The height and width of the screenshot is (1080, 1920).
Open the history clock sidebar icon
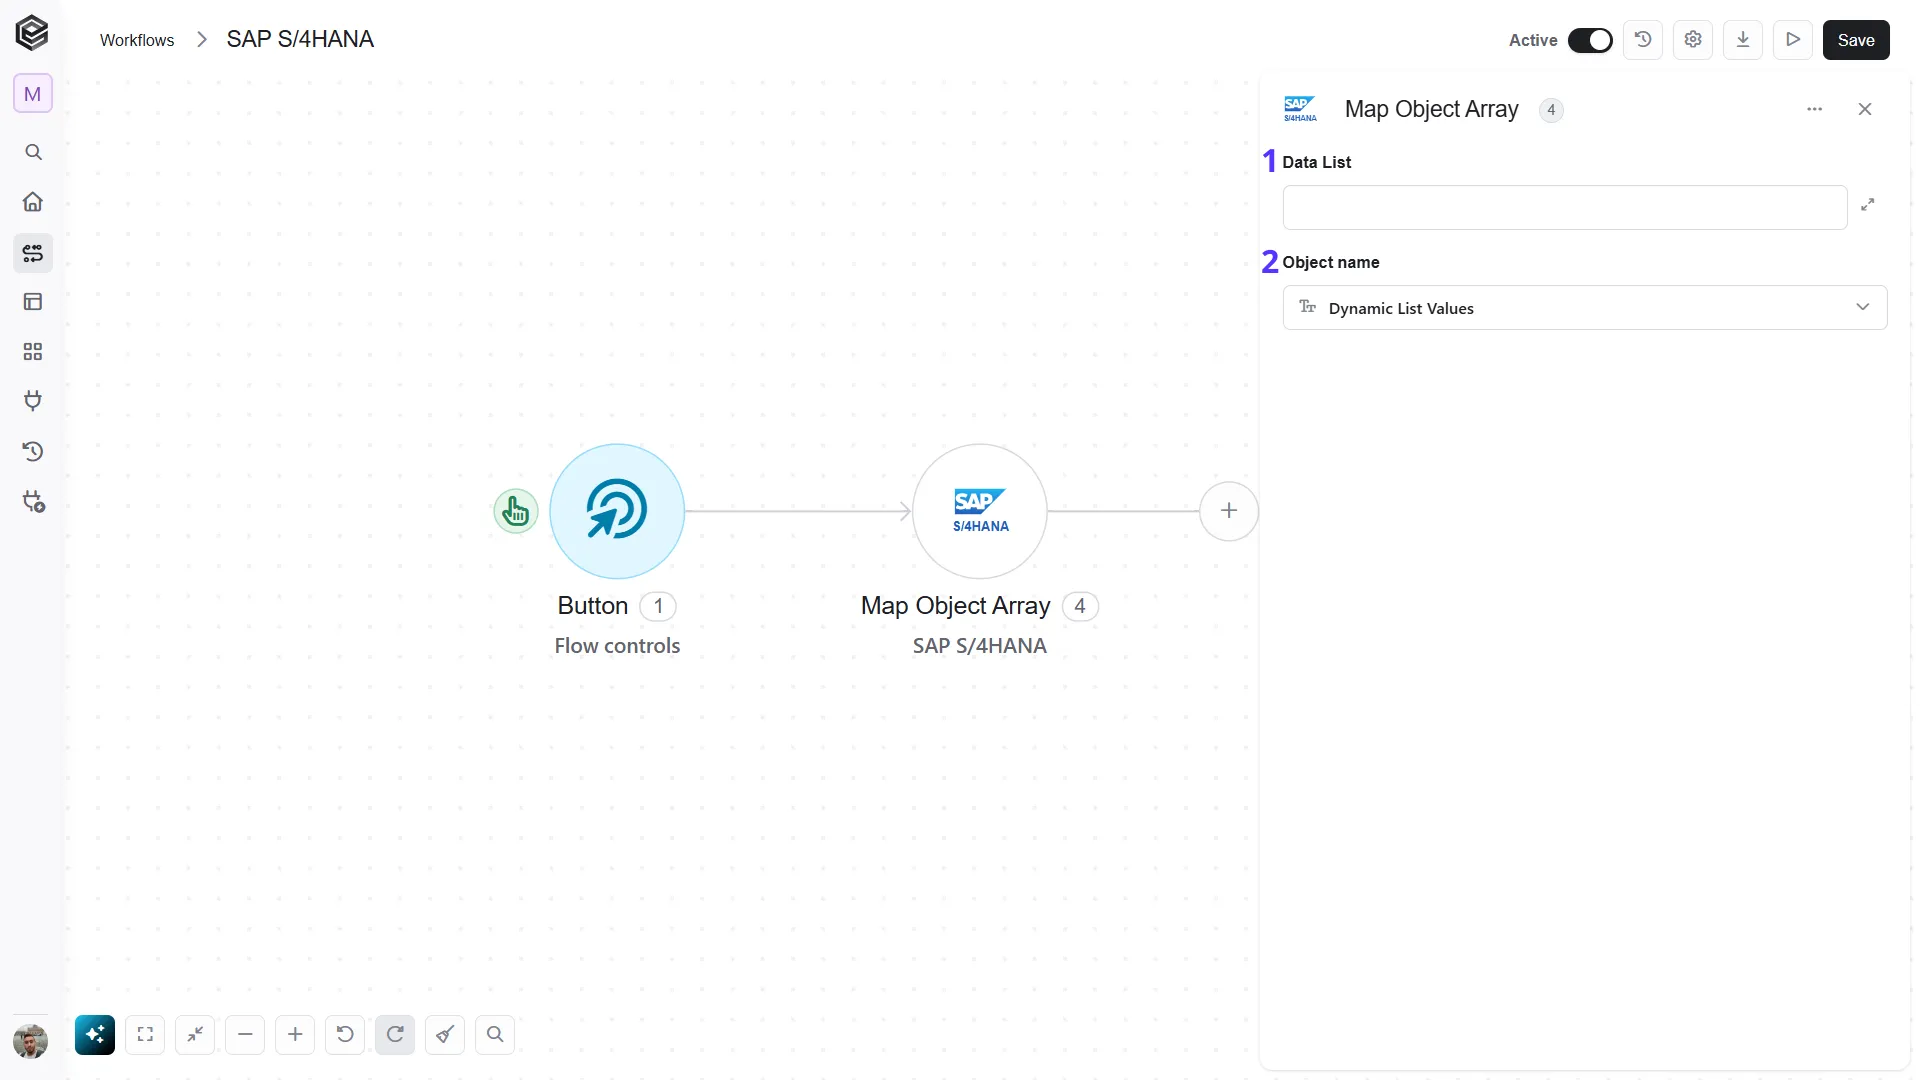point(33,451)
